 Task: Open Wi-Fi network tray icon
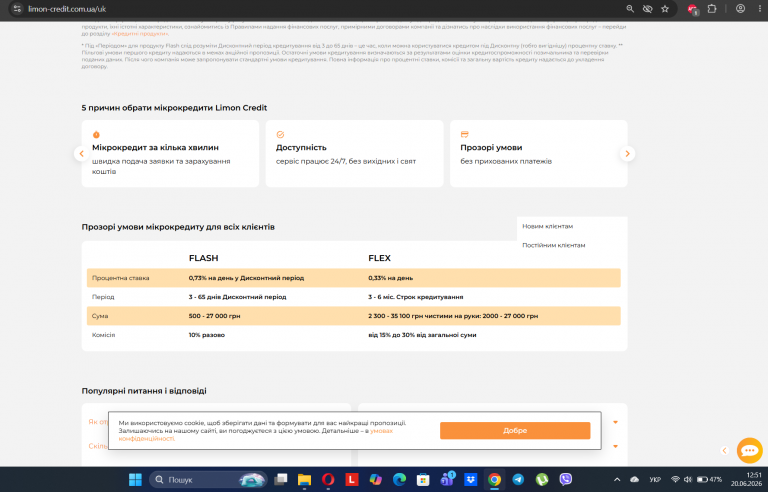point(675,479)
